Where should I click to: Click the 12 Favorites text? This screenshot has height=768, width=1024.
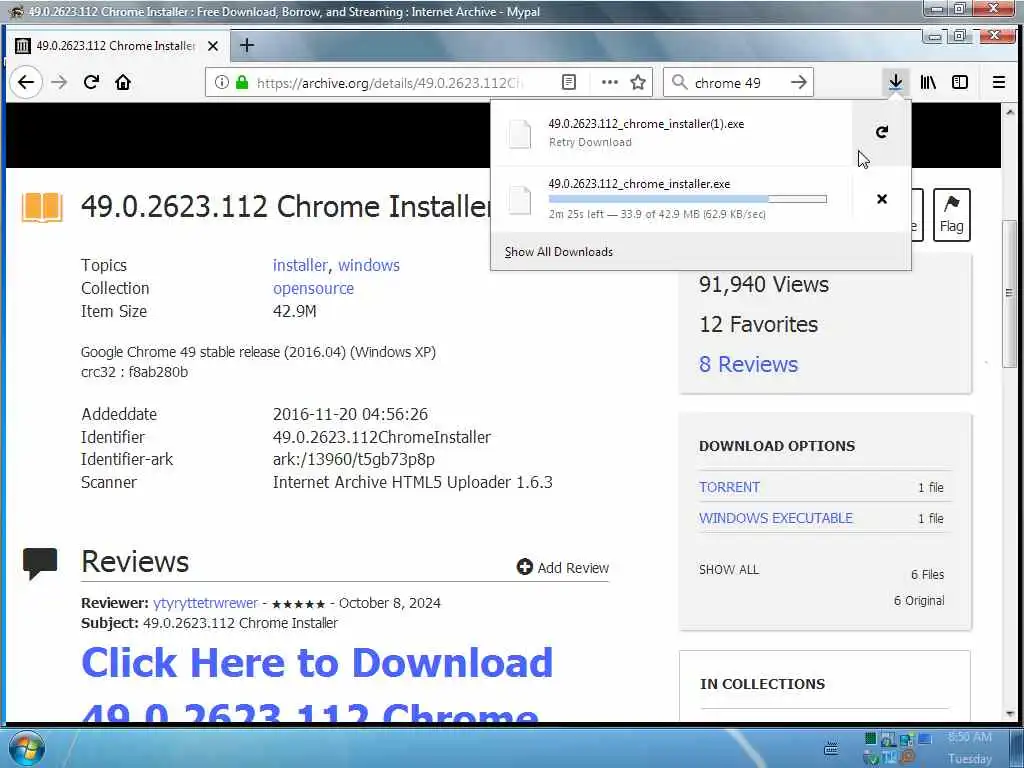point(758,325)
